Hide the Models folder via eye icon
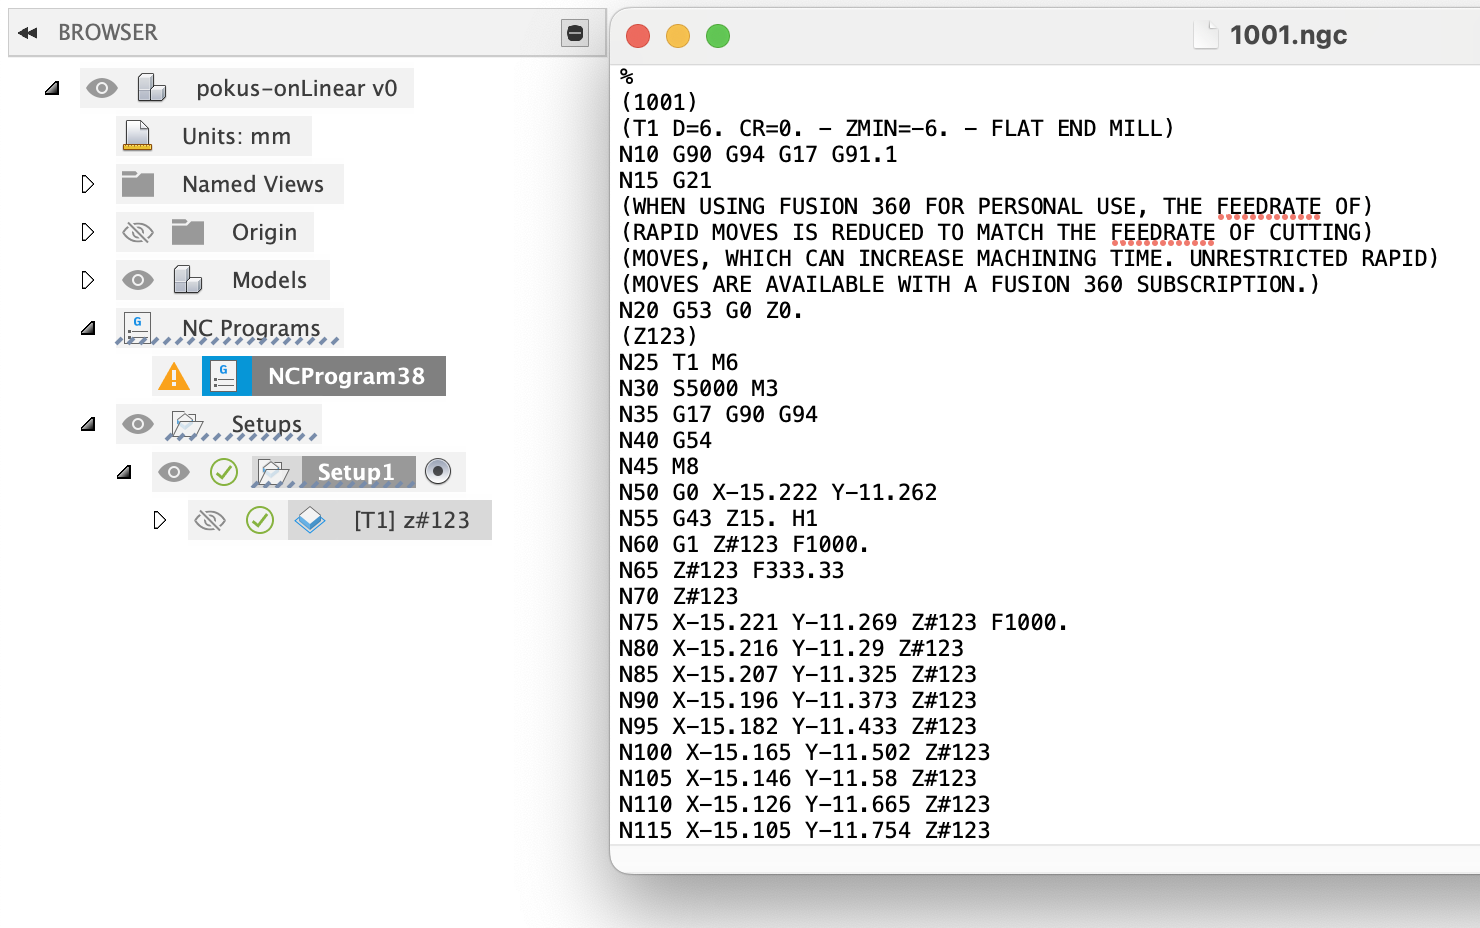The width and height of the screenshot is (1480, 928). point(138,280)
